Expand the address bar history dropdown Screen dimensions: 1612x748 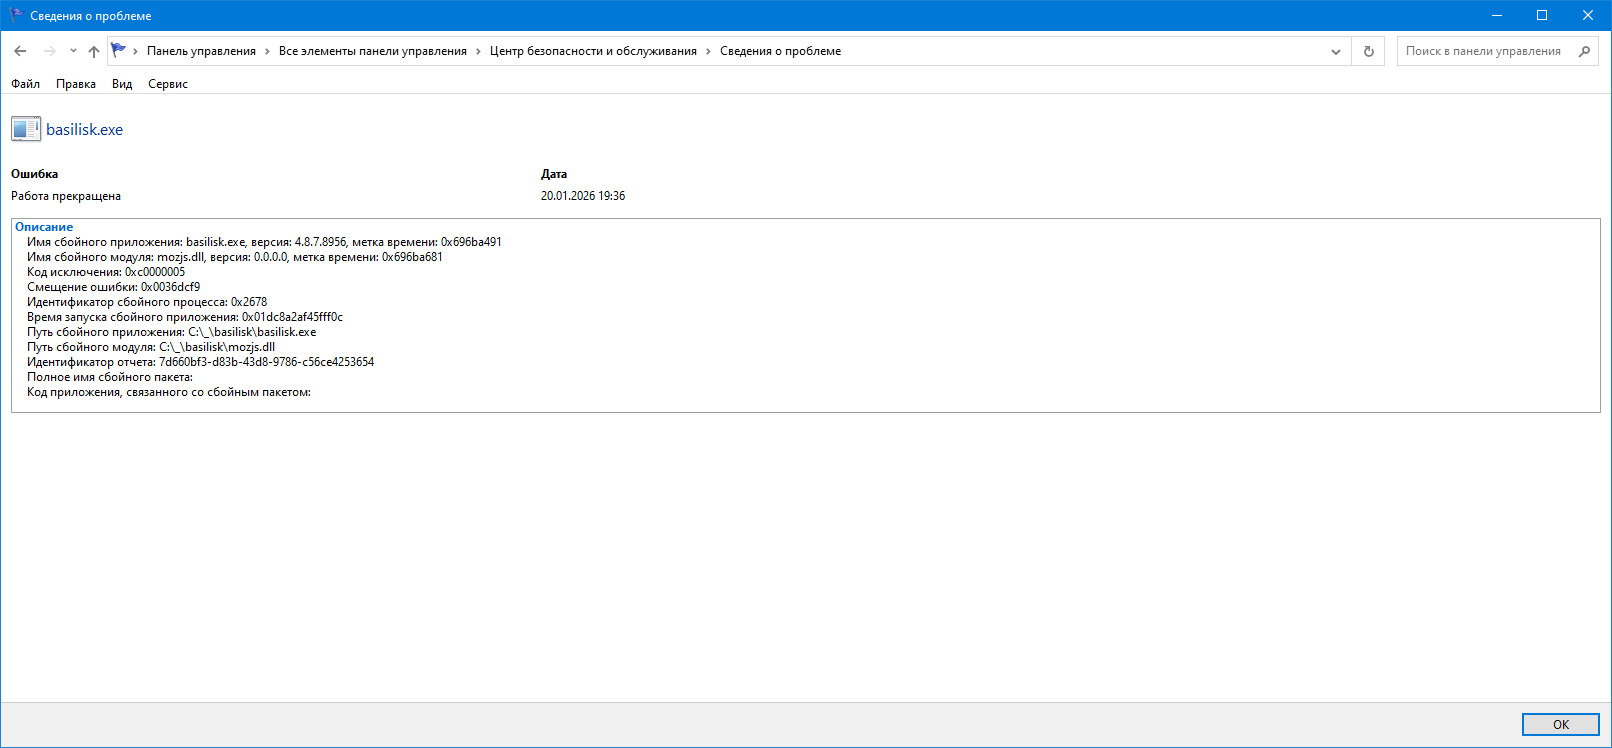[x=1335, y=51]
